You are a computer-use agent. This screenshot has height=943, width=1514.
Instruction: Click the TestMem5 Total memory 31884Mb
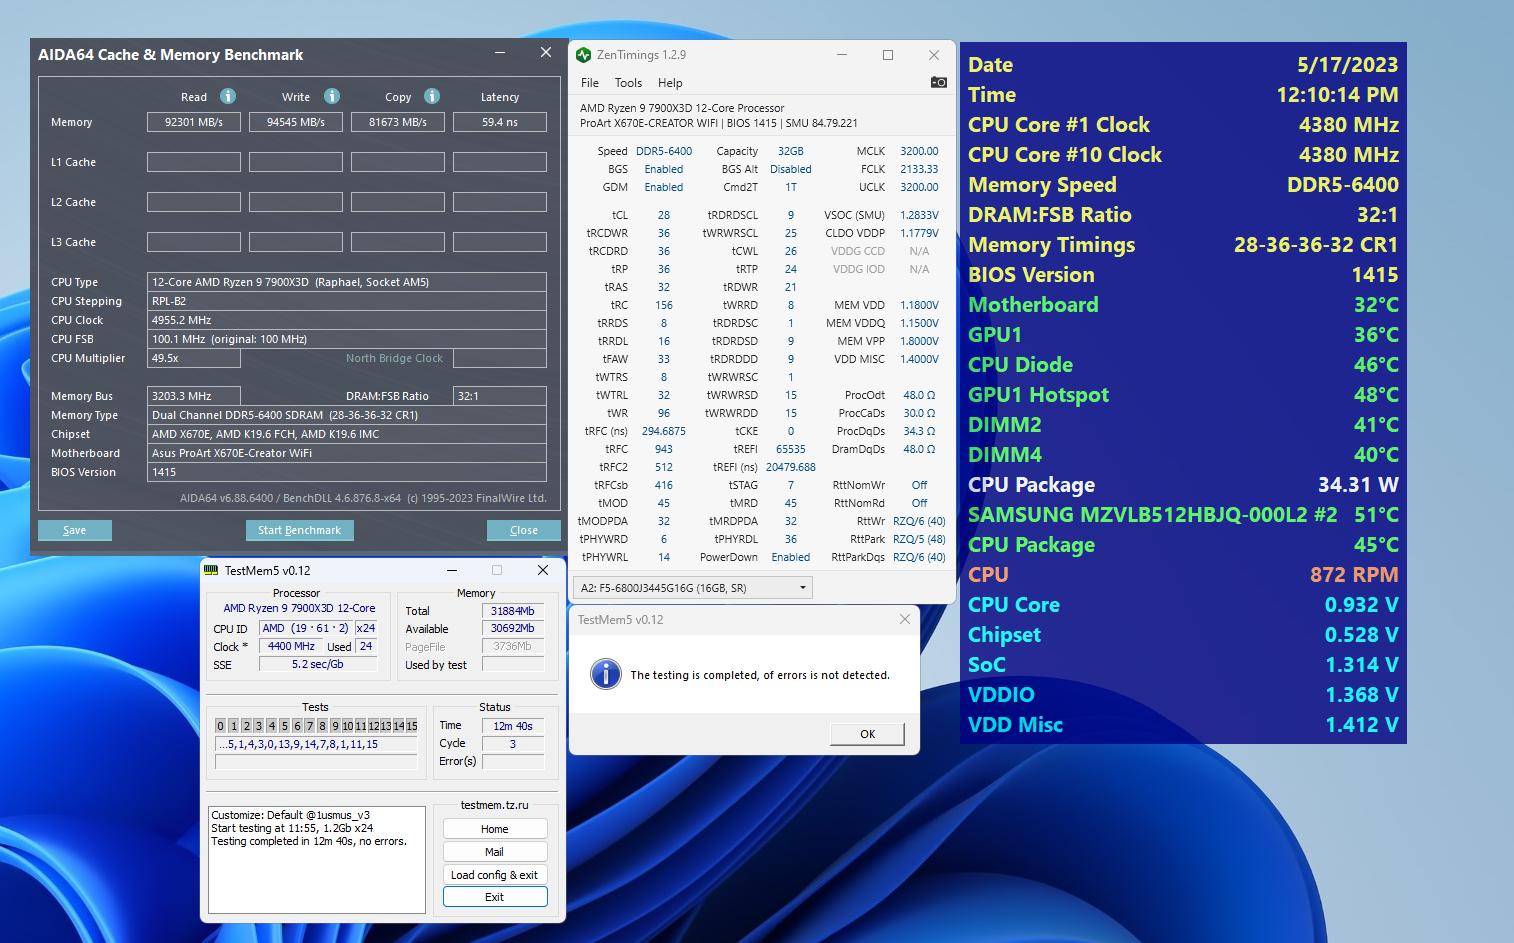513,611
